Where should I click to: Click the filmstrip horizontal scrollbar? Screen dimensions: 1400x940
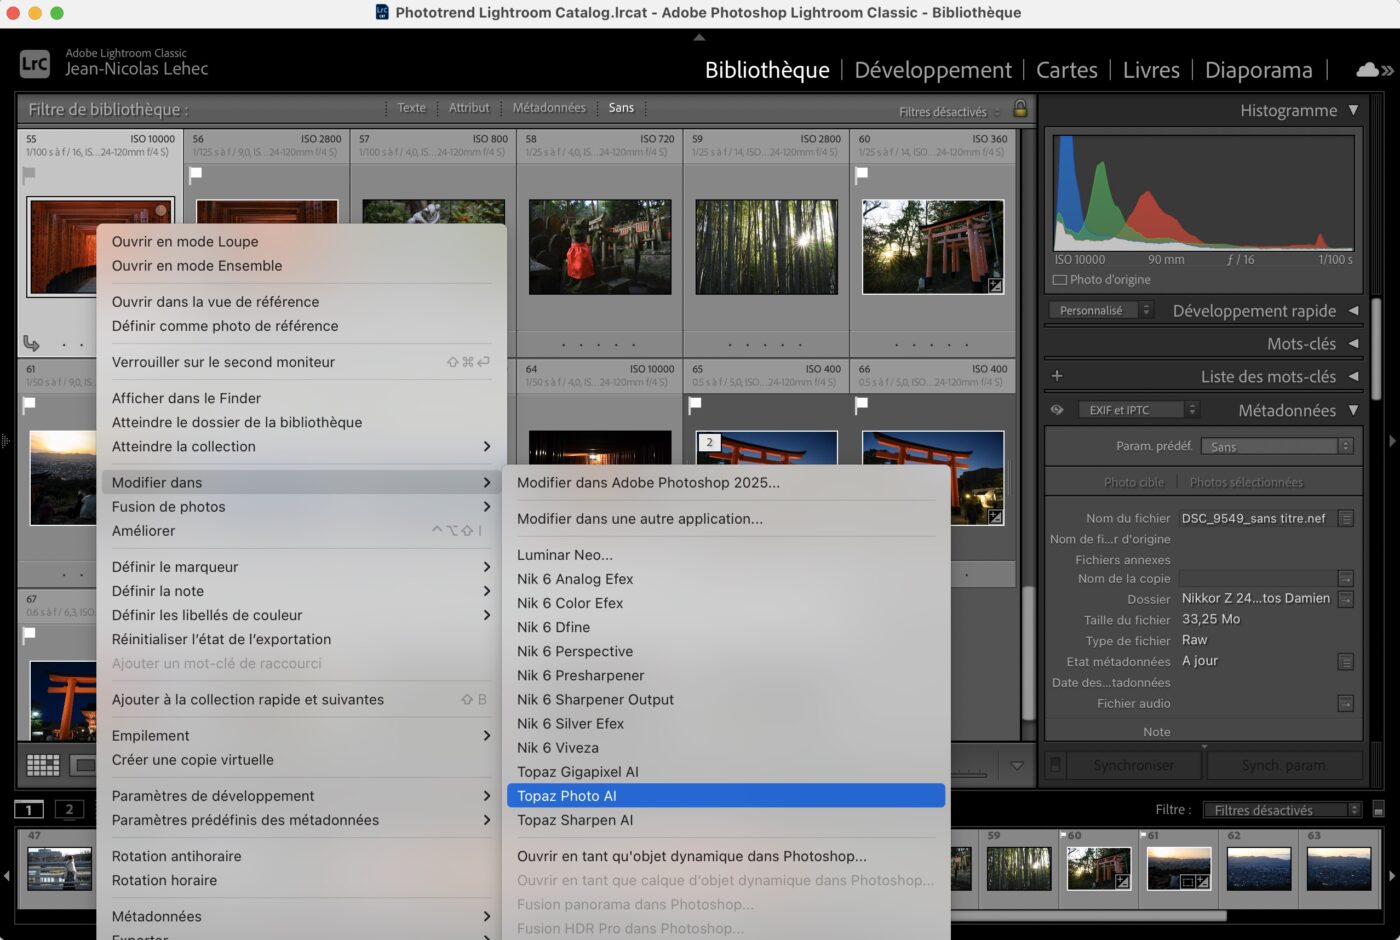[x=1087, y=915]
